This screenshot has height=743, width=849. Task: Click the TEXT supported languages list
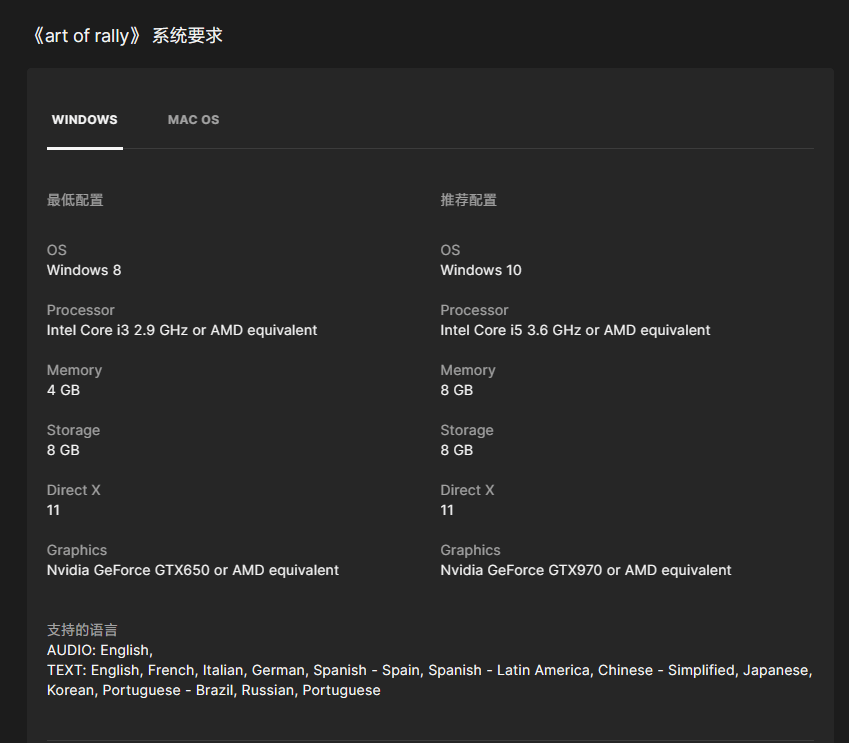coord(429,671)
